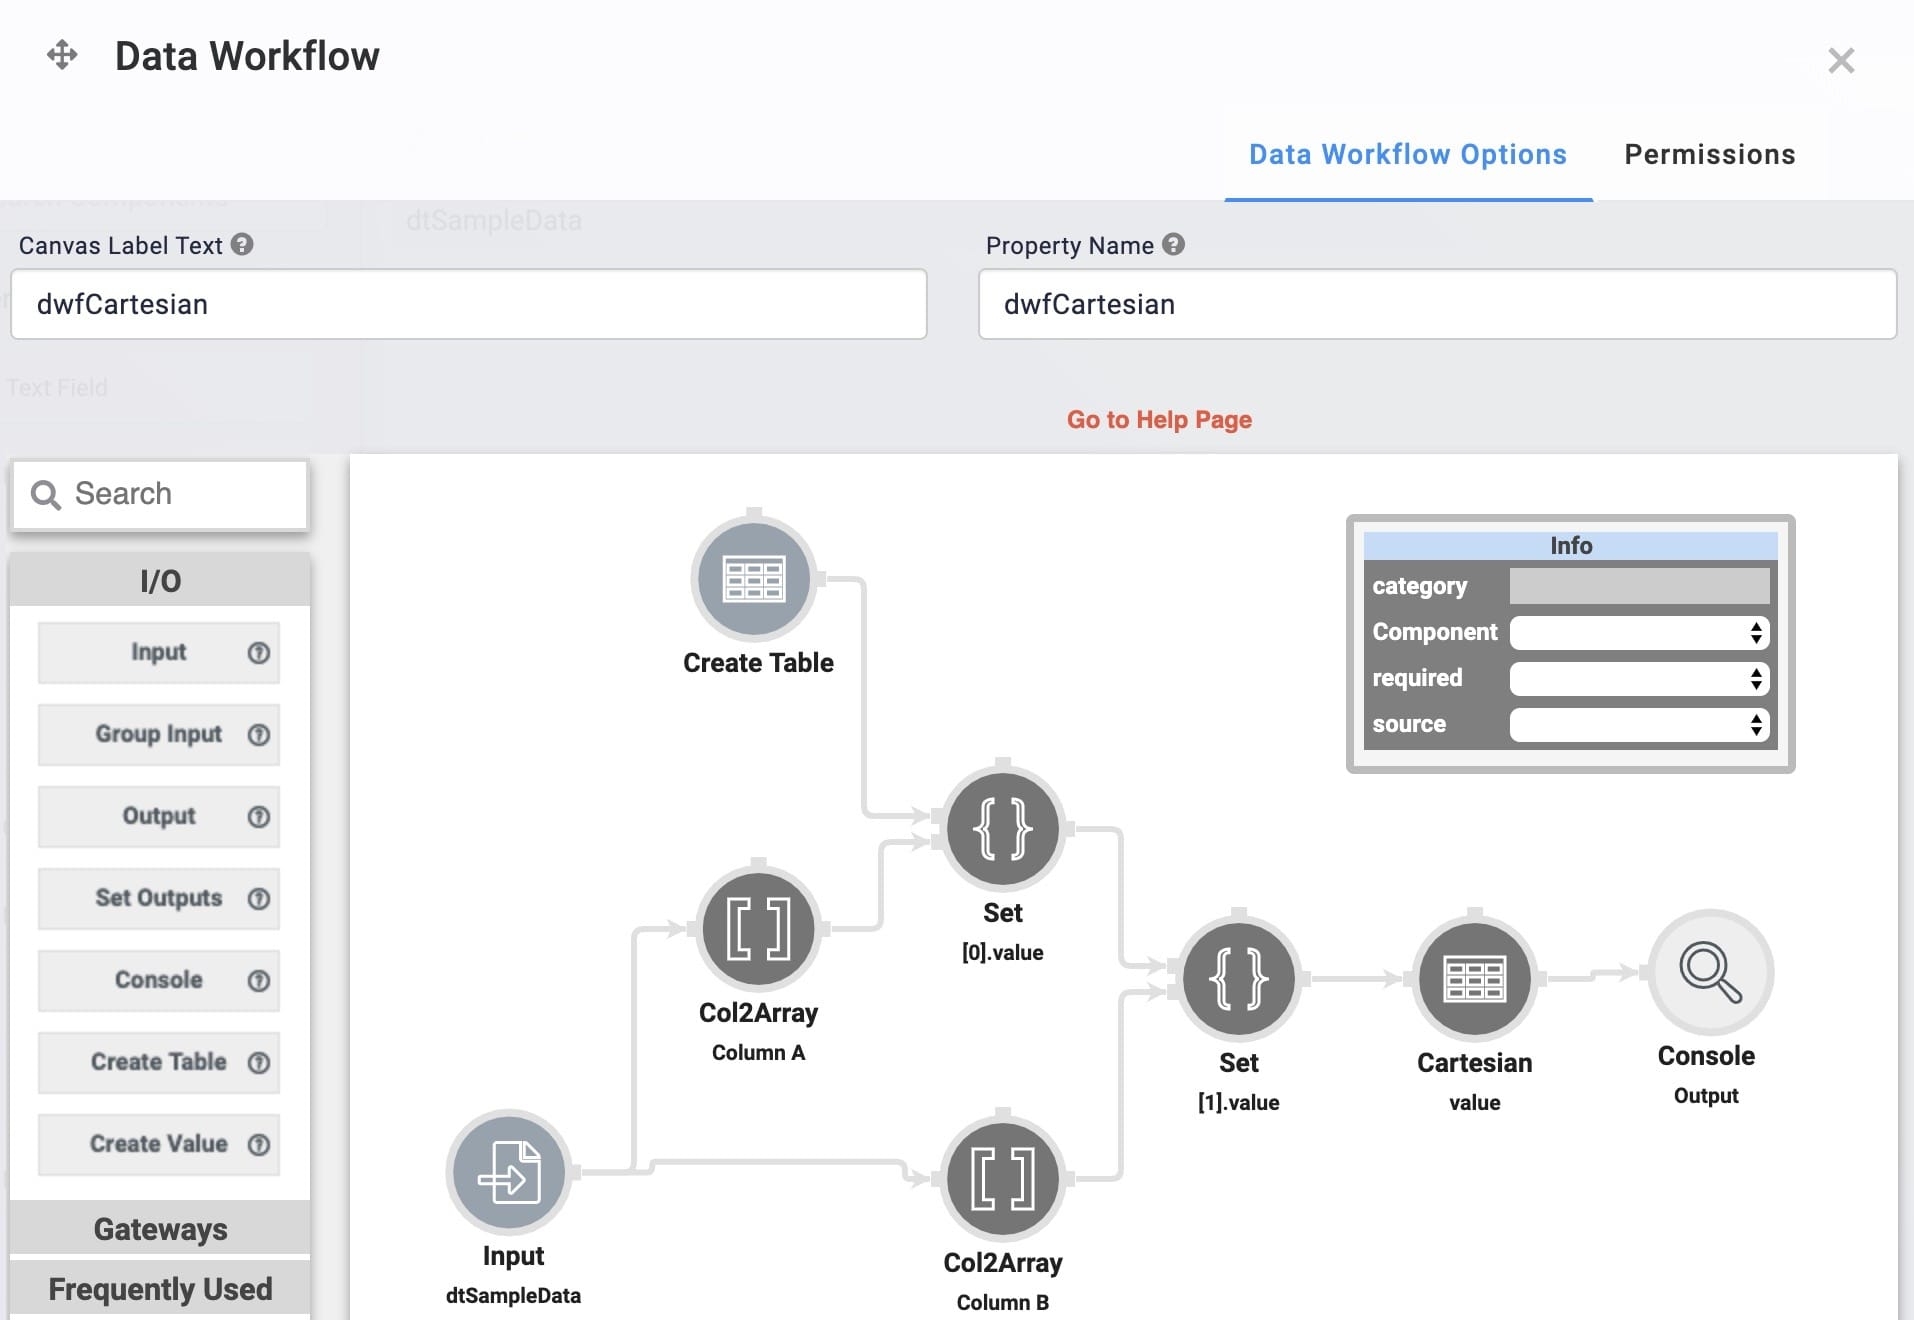Select the Col2Array Column A node
Viewport: 1914px width, 1320px height.
pos(758,928)
